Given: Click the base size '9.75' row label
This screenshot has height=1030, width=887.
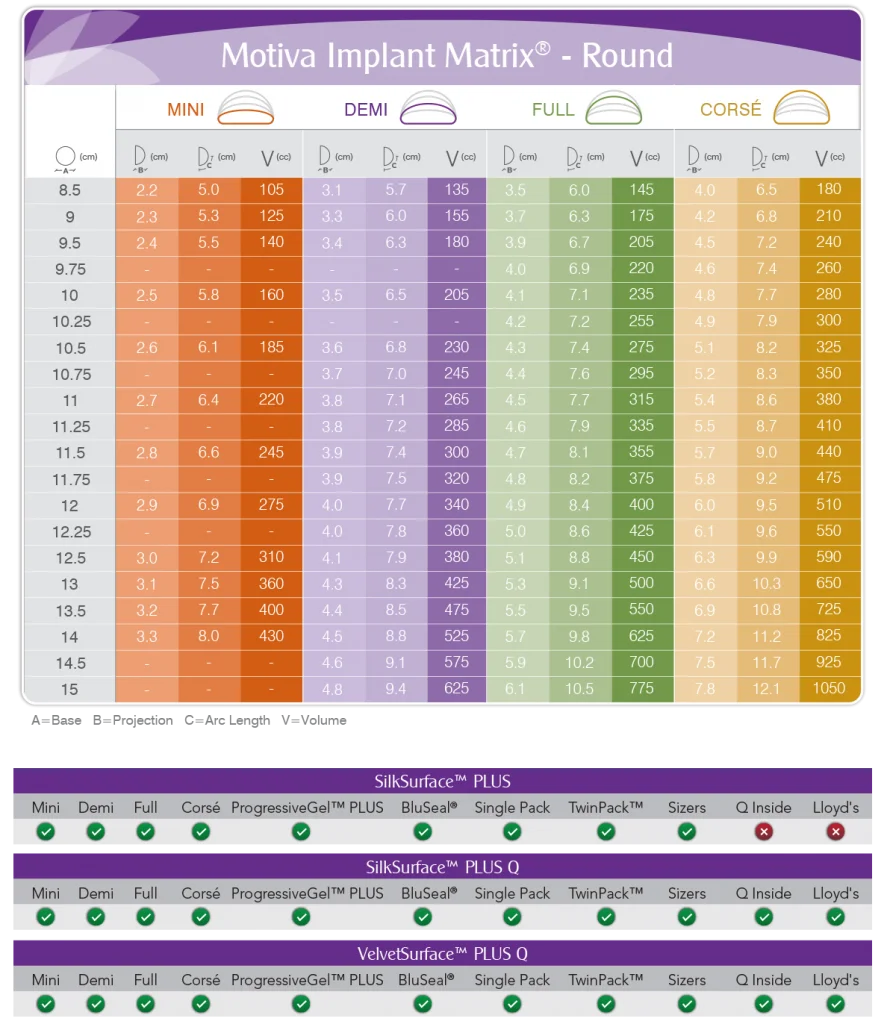Looking at the screenshot, I should (70, 269).
